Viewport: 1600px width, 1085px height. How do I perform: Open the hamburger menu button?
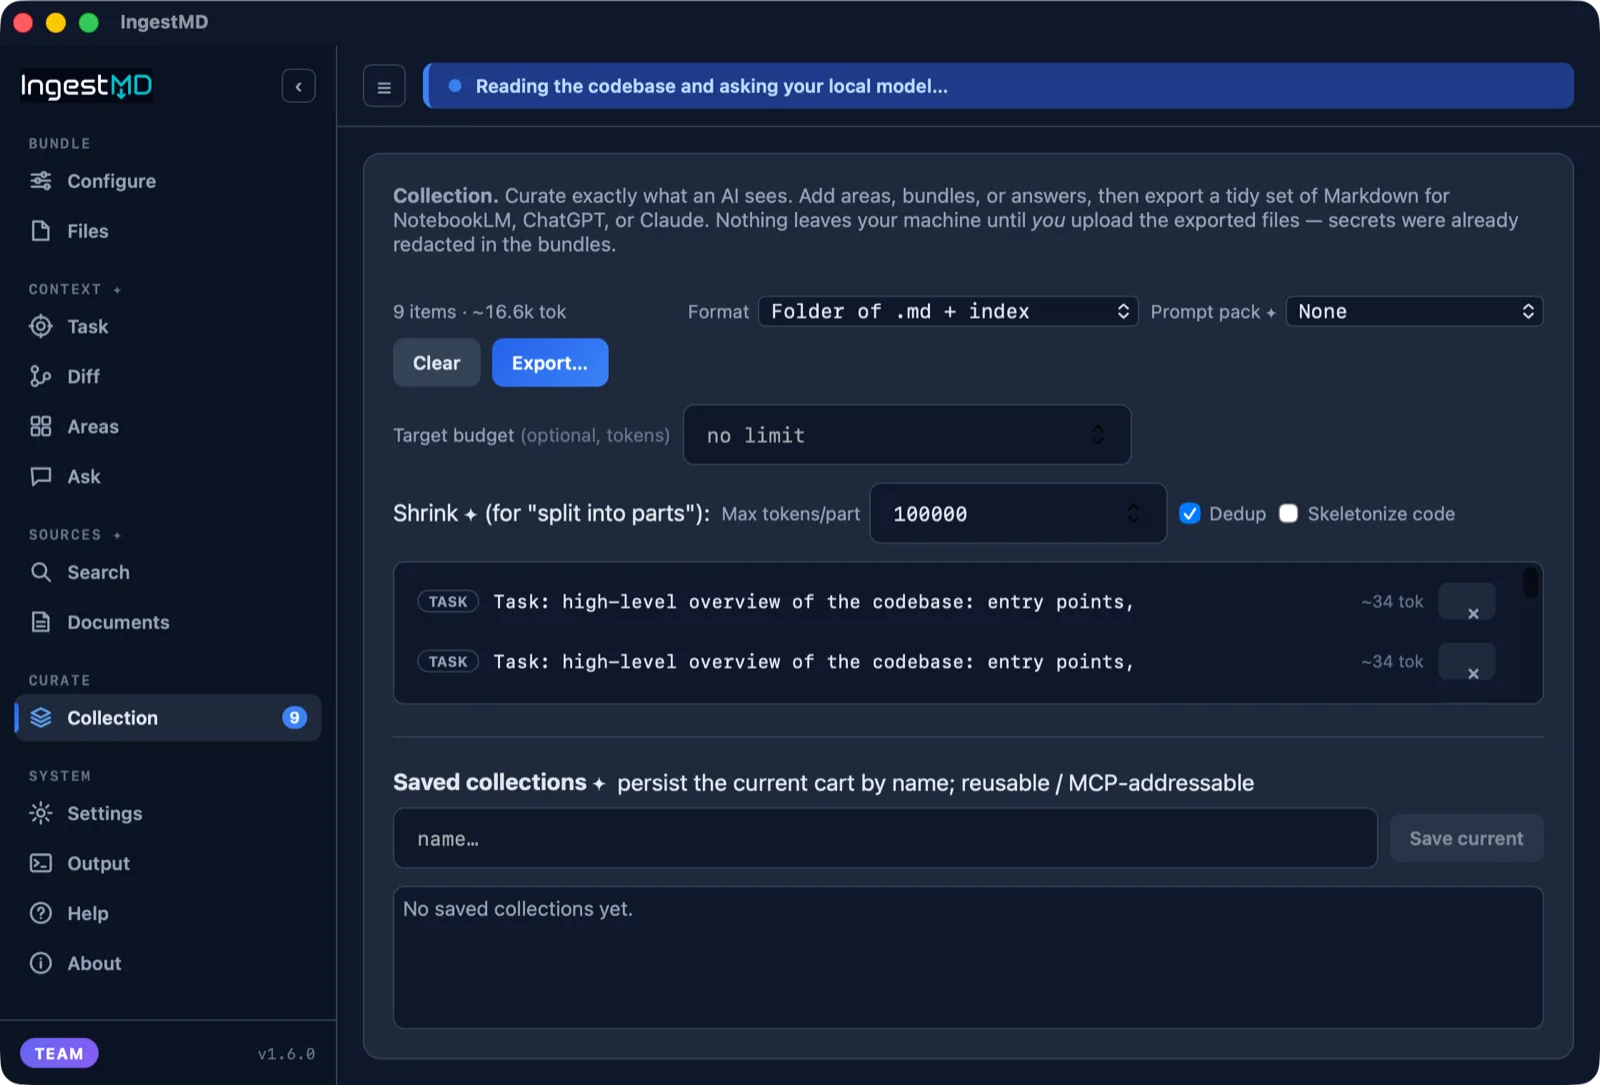[384, 87]
